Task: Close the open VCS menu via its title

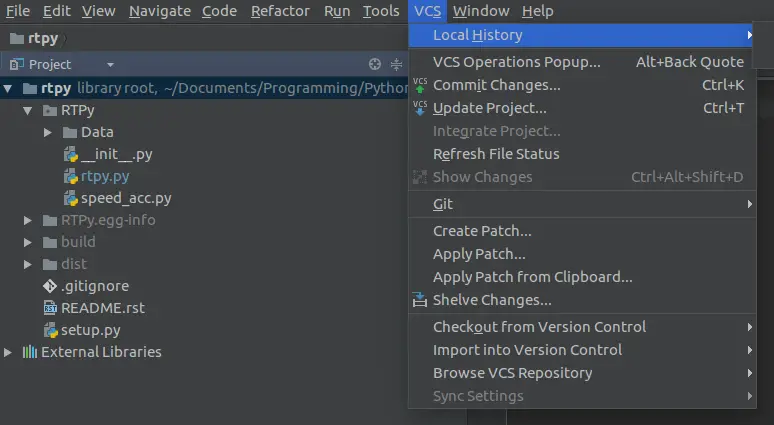Action: 427,11
